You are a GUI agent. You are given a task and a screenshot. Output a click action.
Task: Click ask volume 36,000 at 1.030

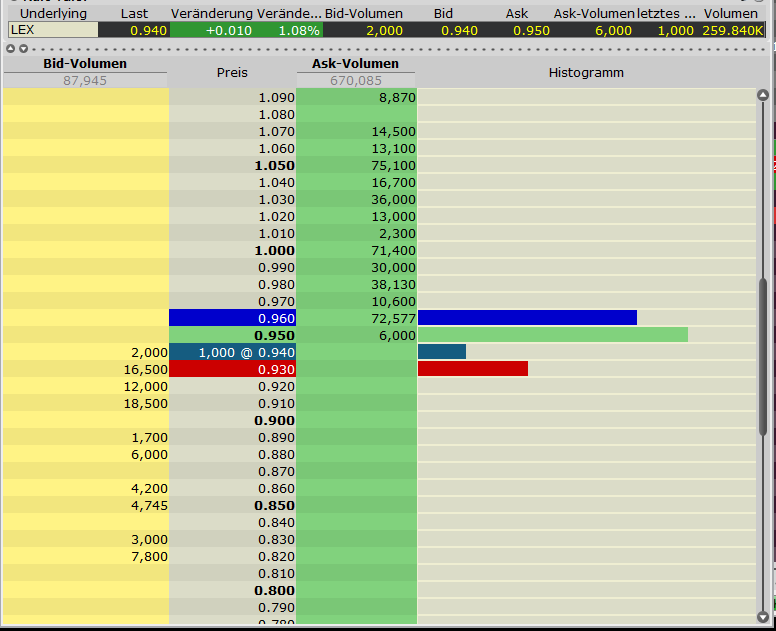(x=394, y=199)
